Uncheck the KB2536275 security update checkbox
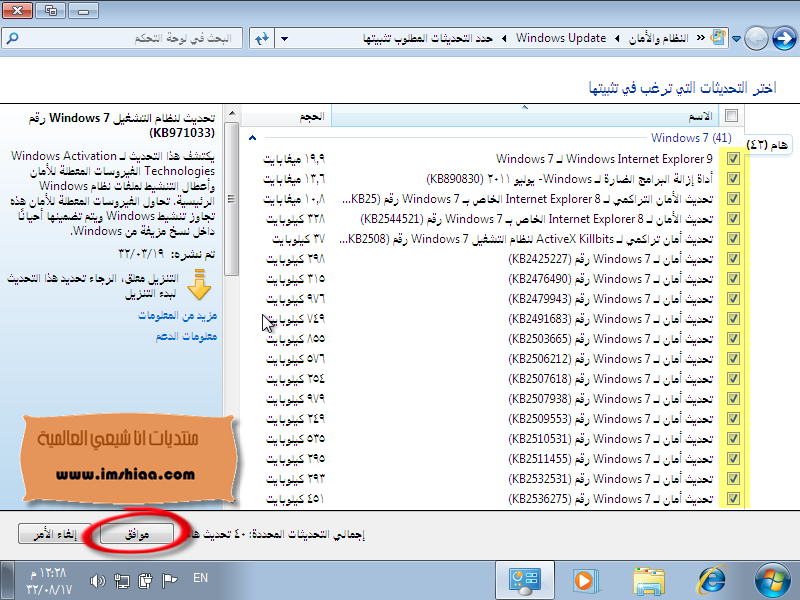The height and width of the screenshot is (600, 800). [733, 498]
